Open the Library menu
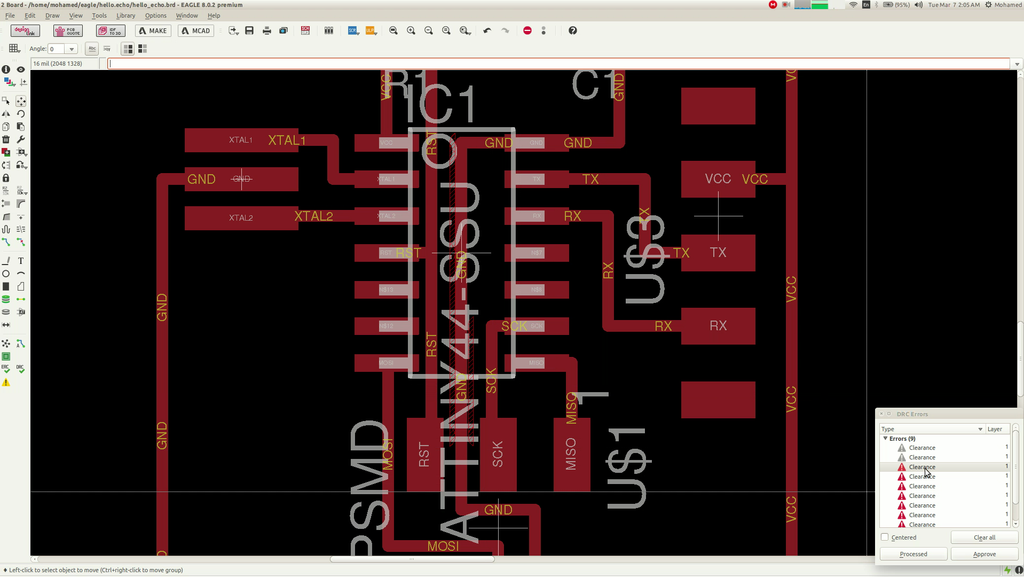 [125, 15]
